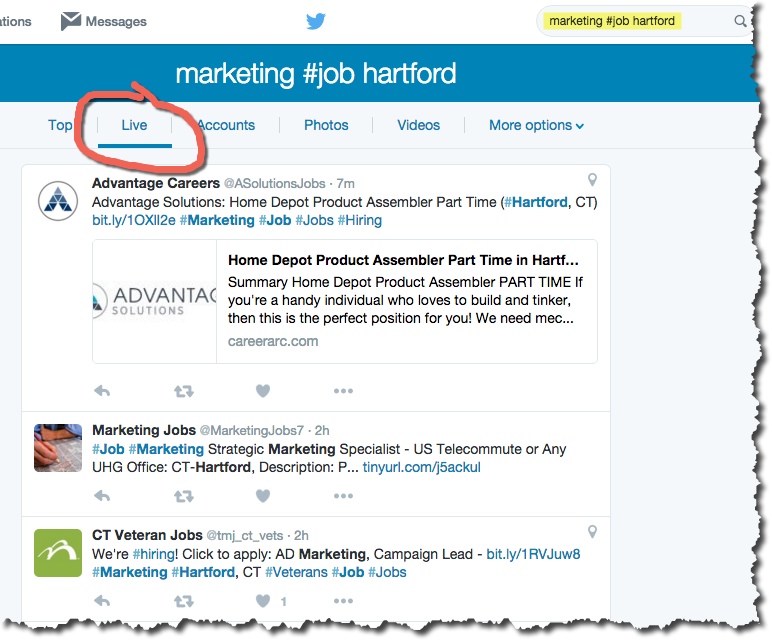Click #Veterans hashtag
The image size is (772, 640).
296,572
